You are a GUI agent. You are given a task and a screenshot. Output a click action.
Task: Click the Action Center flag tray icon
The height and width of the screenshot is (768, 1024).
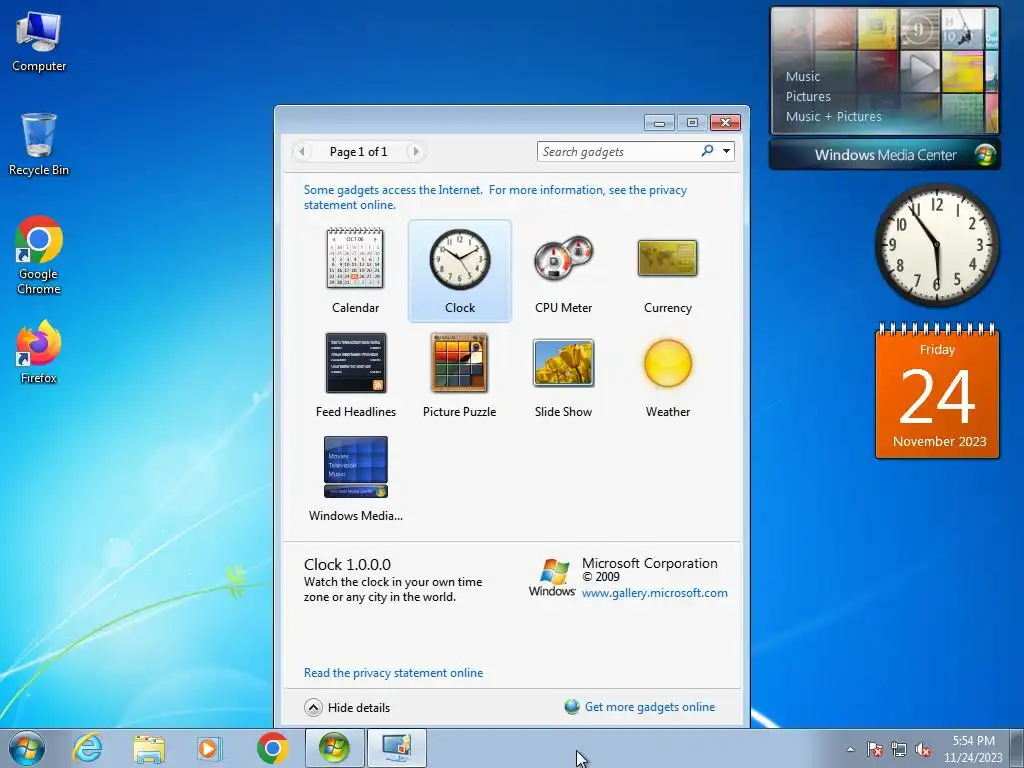click(874, 749)
